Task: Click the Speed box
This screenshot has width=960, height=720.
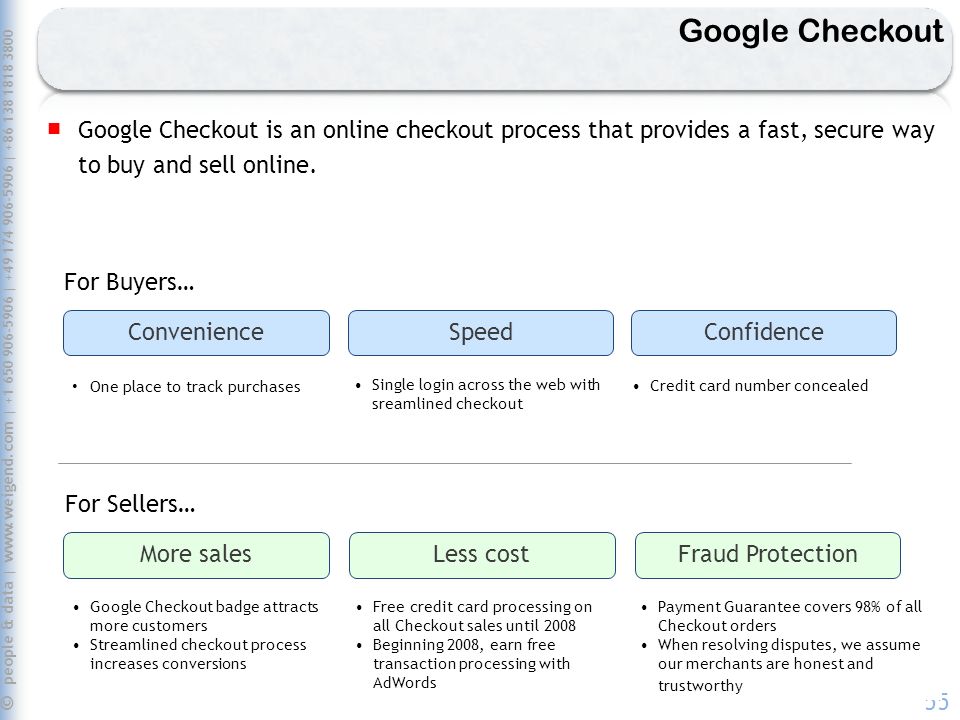Action: coord(481,332)
